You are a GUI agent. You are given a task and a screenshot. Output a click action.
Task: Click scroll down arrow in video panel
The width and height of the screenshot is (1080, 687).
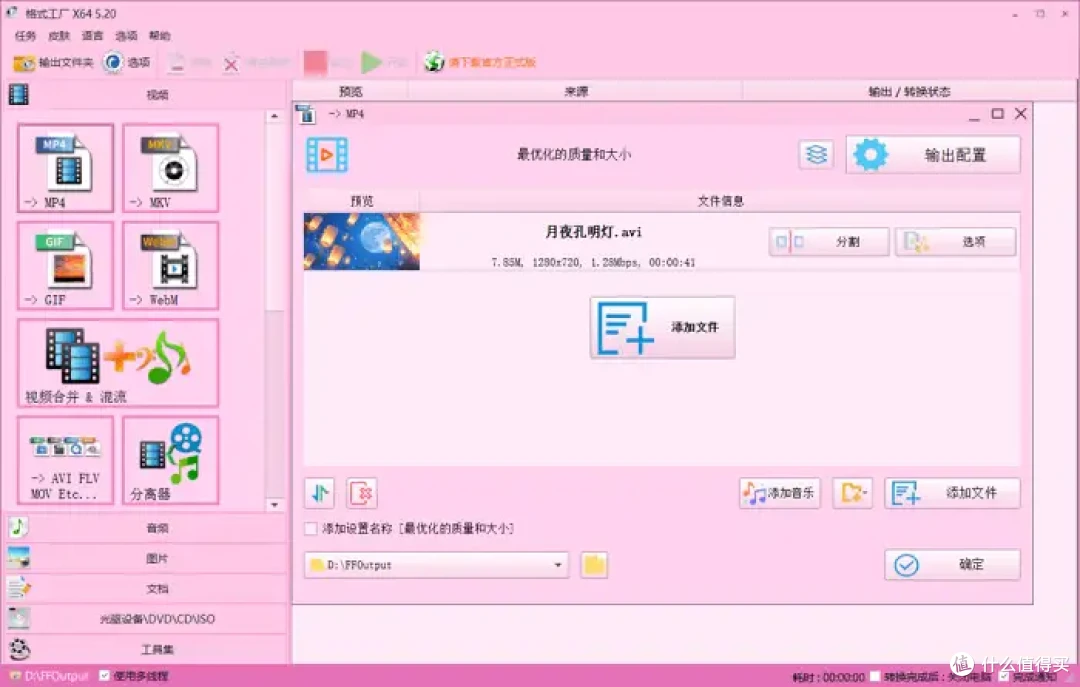[x=275, y=504]
